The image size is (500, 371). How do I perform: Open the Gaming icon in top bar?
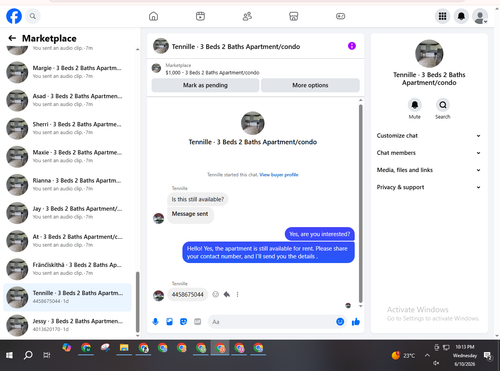340,16
